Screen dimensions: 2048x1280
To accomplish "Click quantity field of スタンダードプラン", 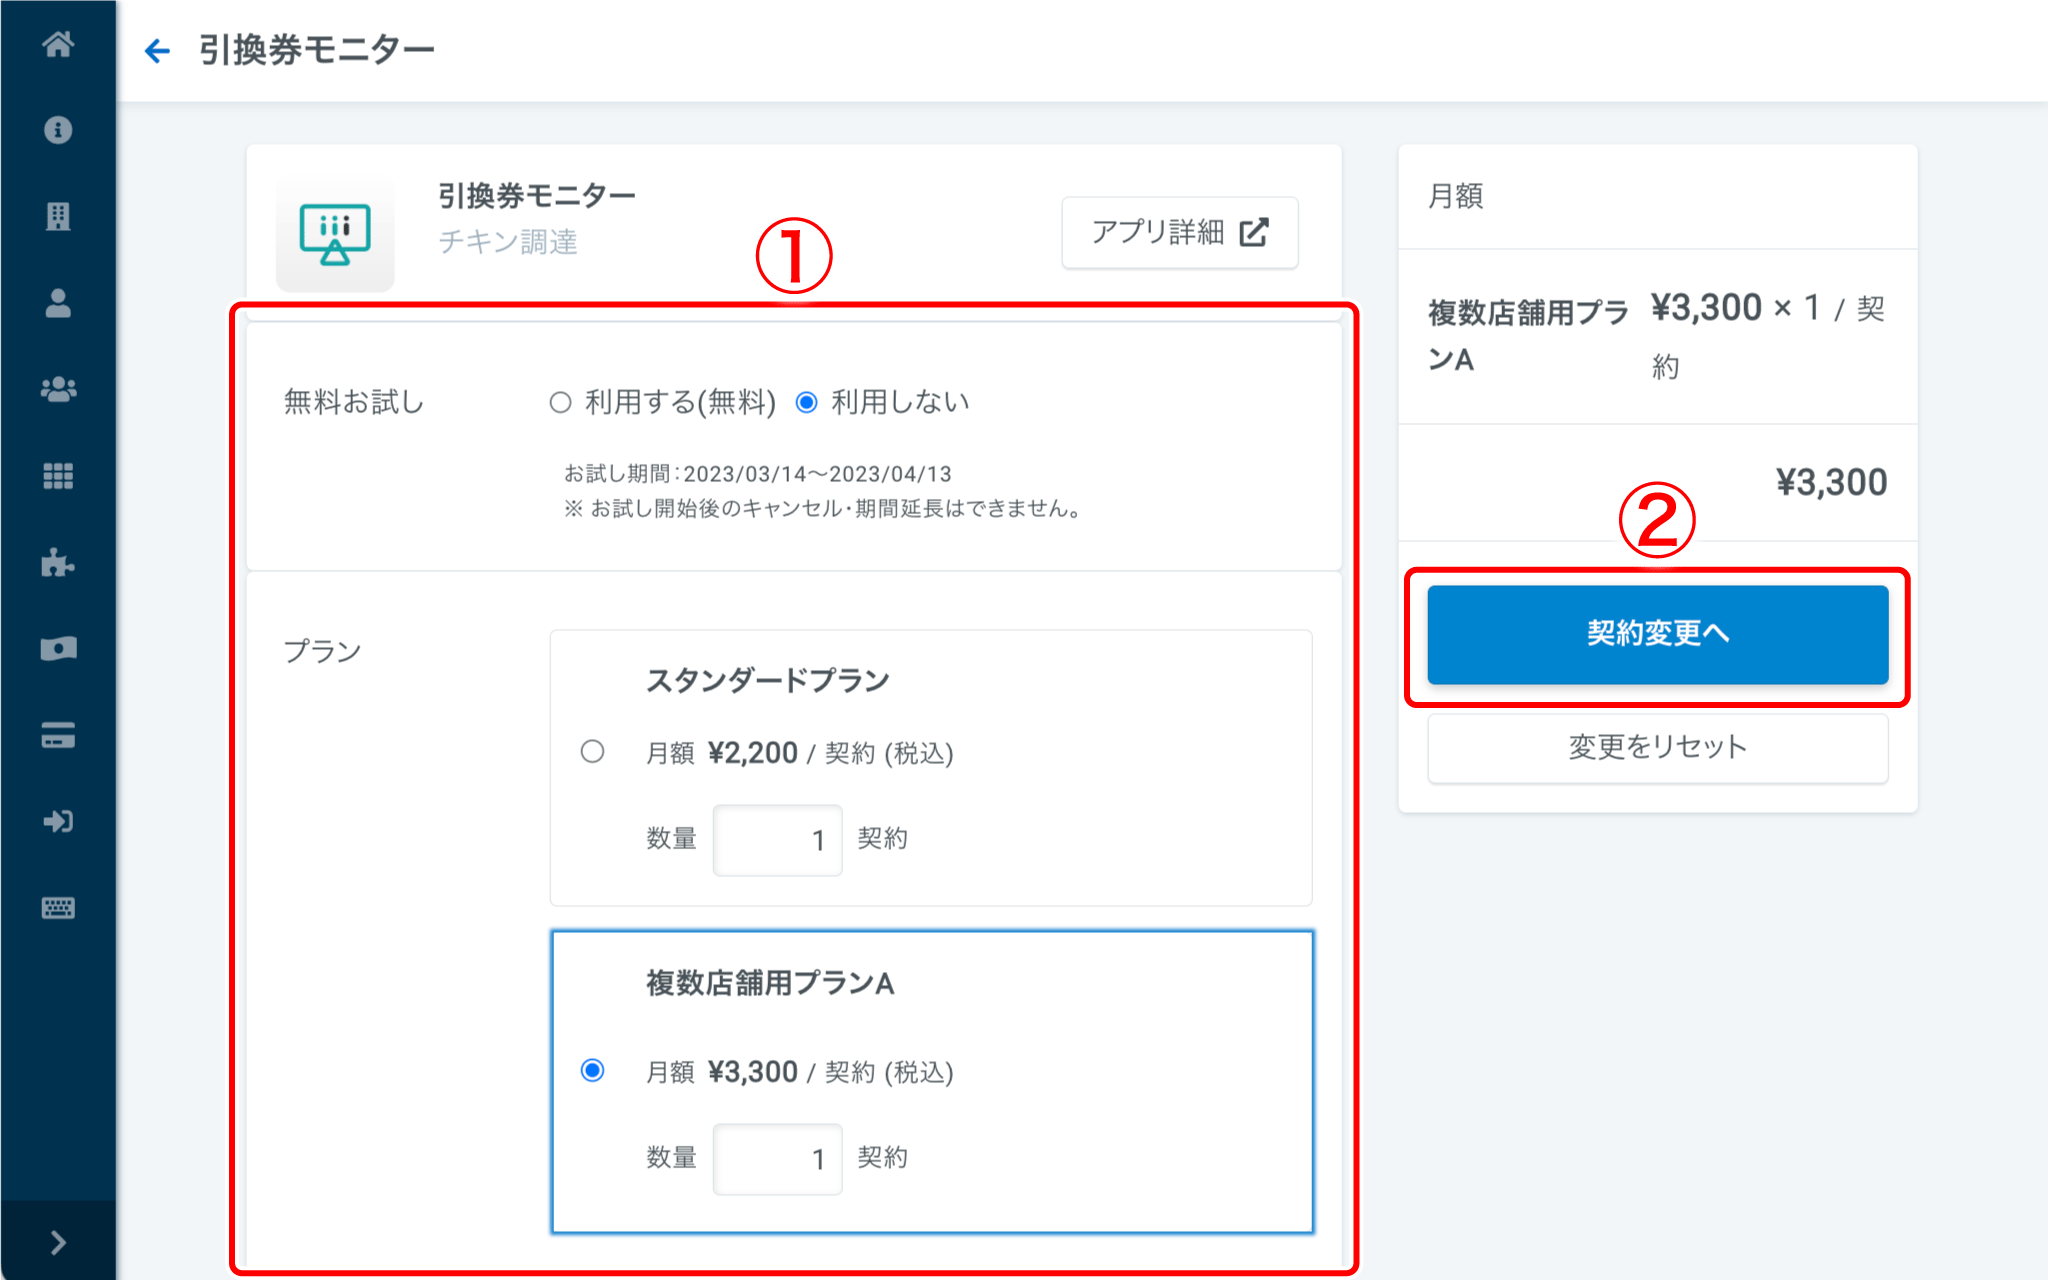I will pyautogui.click(x=777, y=840).
